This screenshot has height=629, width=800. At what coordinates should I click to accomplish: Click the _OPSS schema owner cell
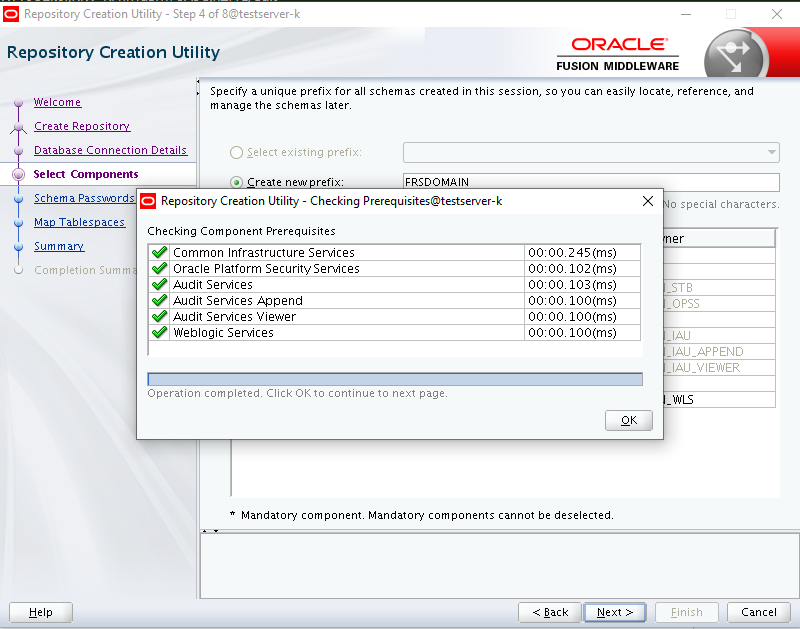(719, 304)
